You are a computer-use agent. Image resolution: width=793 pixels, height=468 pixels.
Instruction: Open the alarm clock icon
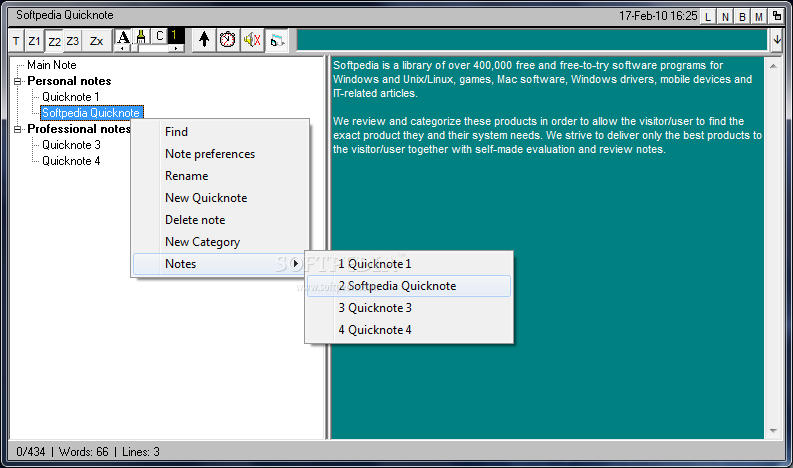pyautogui.click(x=228, y=39)
